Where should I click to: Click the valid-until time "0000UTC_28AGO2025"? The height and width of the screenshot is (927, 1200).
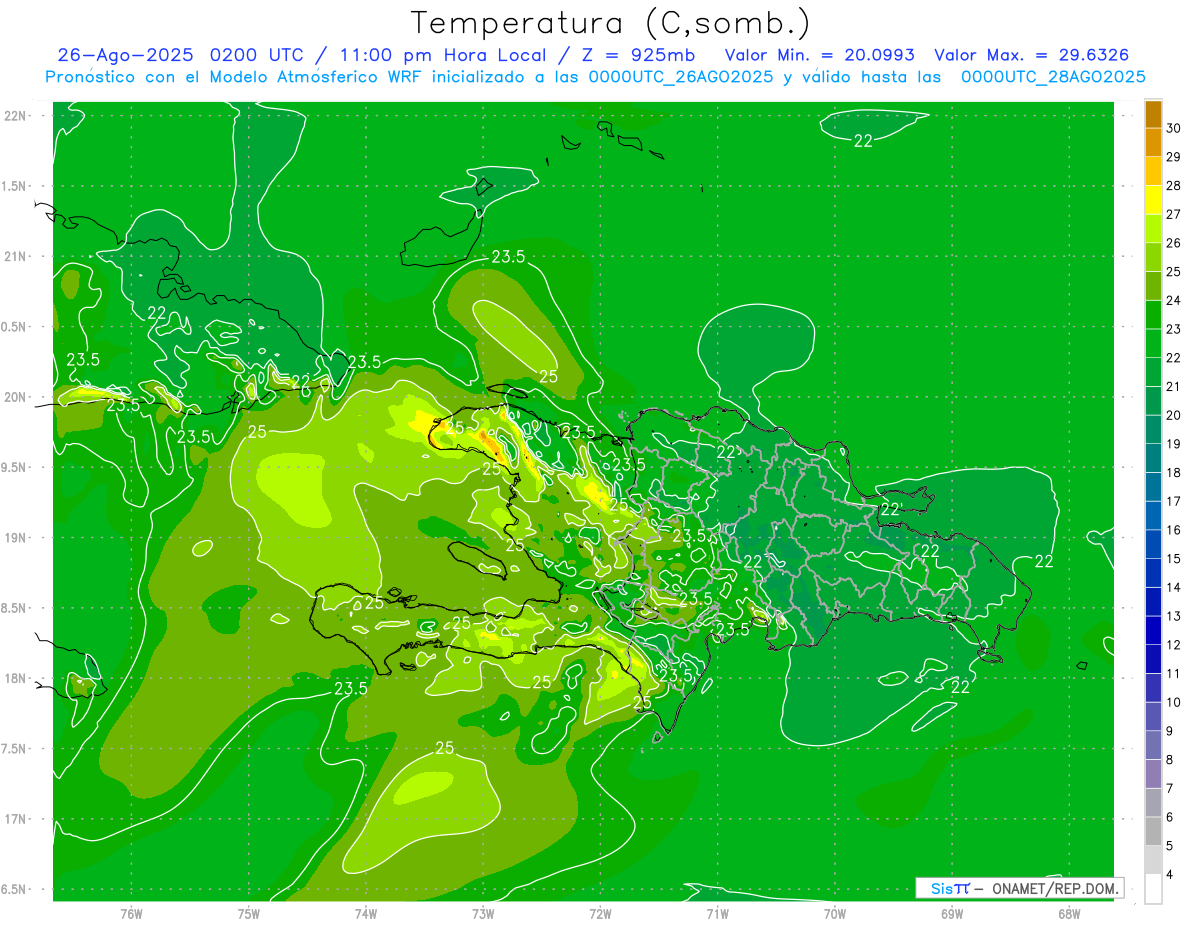1053,77
